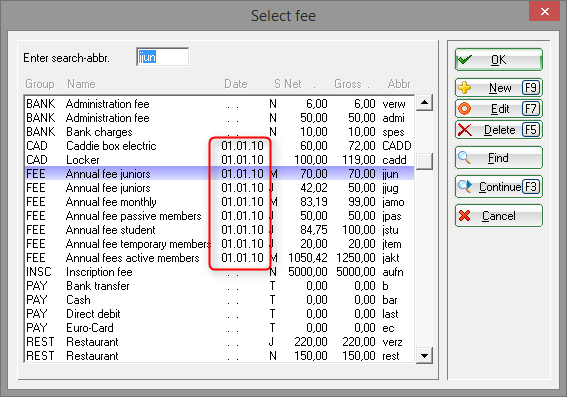Select Administration fee row with abbr admi
The image size is (567, 397).
pos(219,118)
